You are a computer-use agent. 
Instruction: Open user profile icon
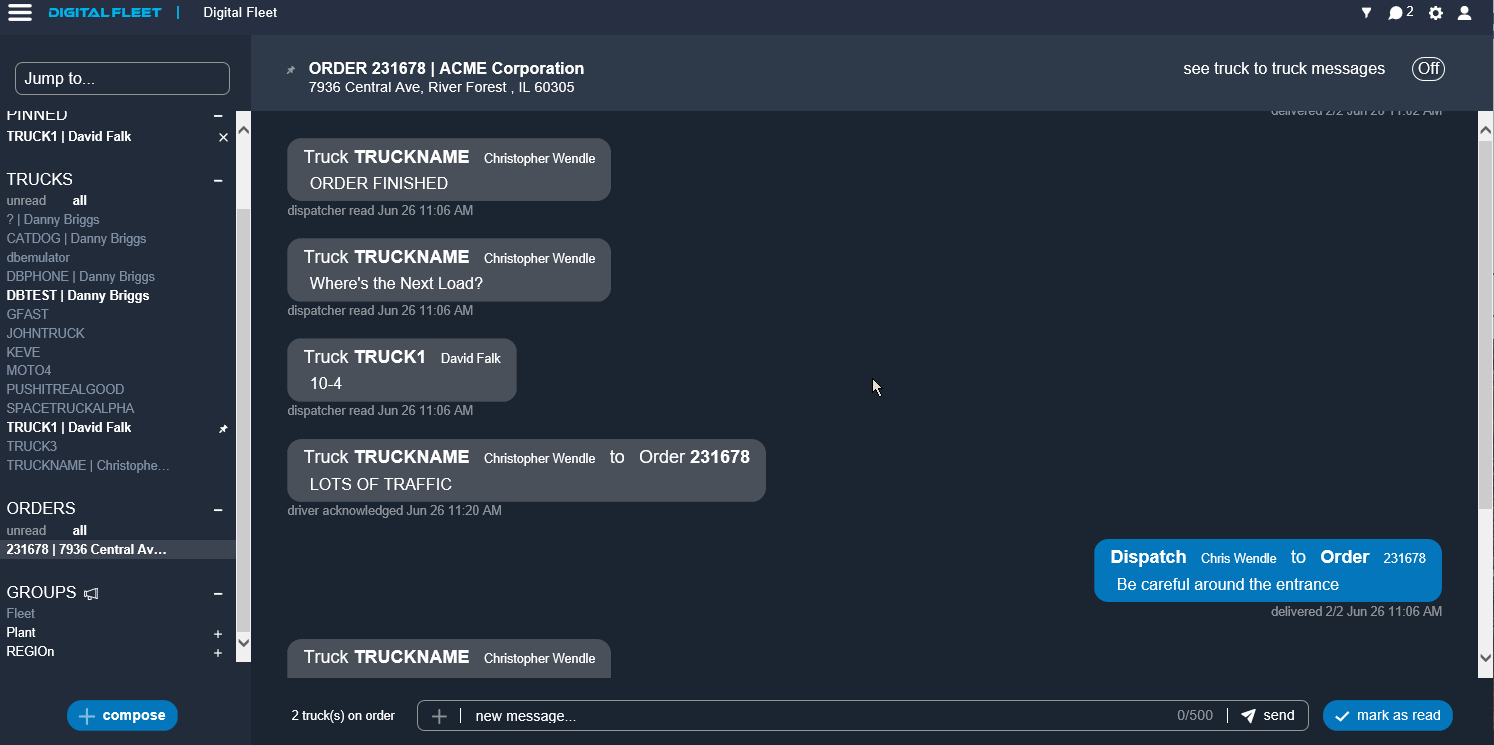[1464, 13]
